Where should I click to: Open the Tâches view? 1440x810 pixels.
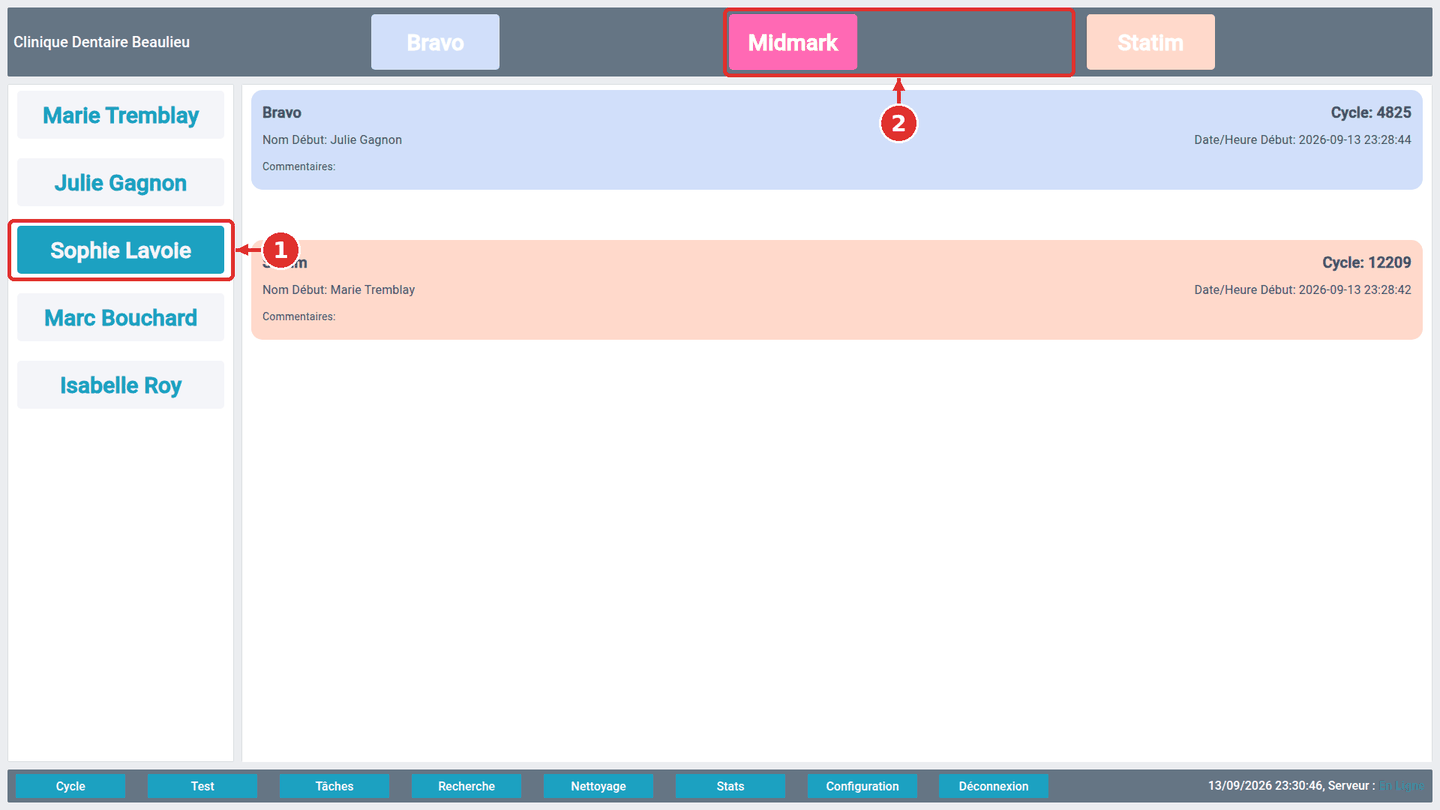(x=335, y=786)
